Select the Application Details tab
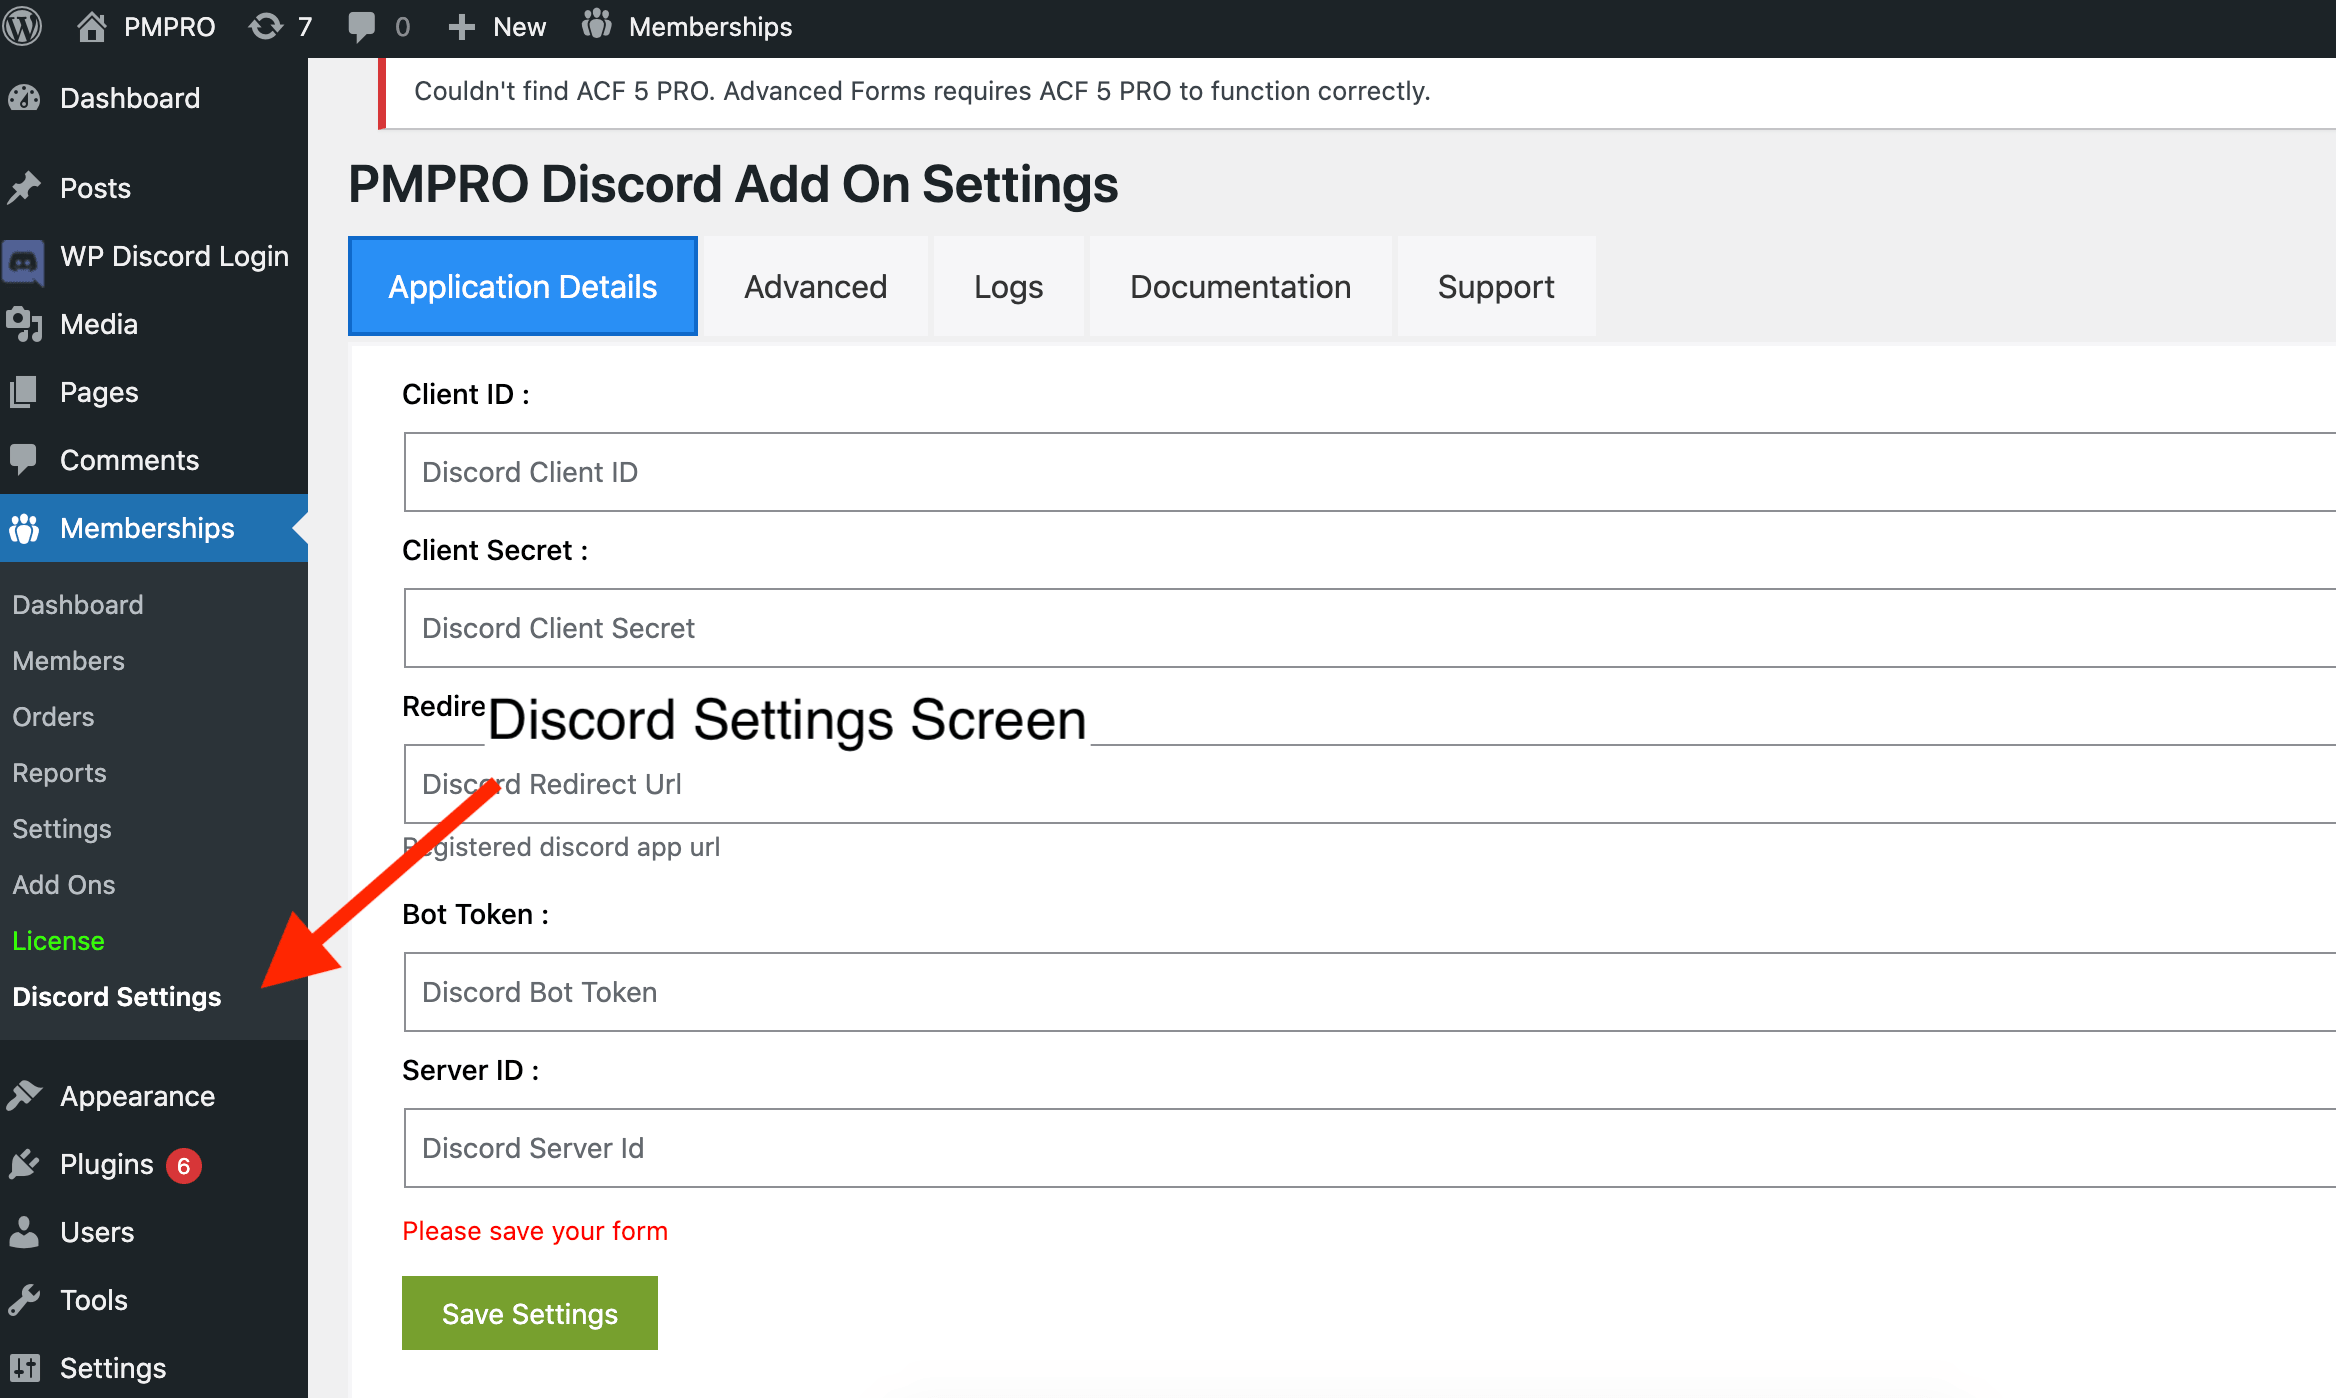The image size is (2336, 1398). point(522,285)
